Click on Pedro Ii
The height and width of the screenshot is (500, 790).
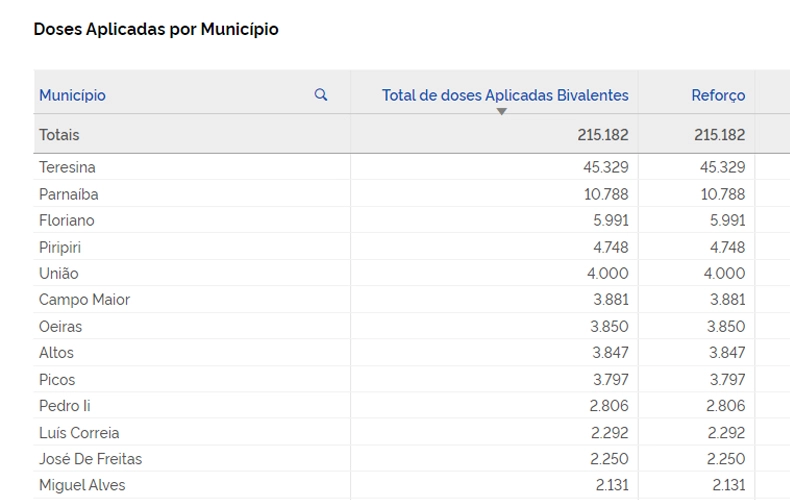click(64, 406)
